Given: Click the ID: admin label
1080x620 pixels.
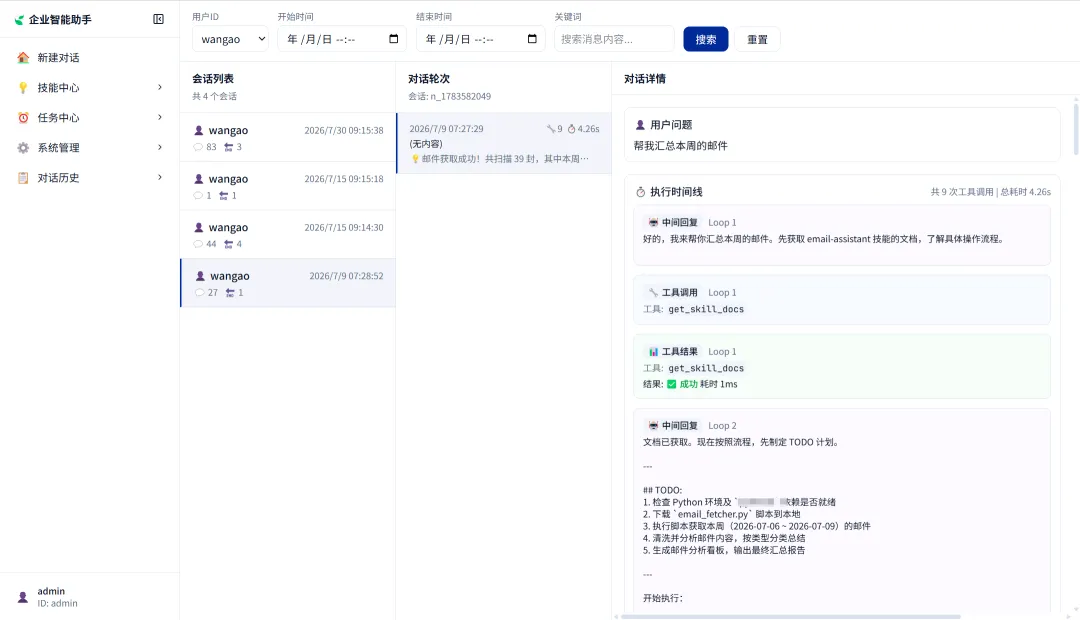Looking at the screenshot, I should pos(57,603).
